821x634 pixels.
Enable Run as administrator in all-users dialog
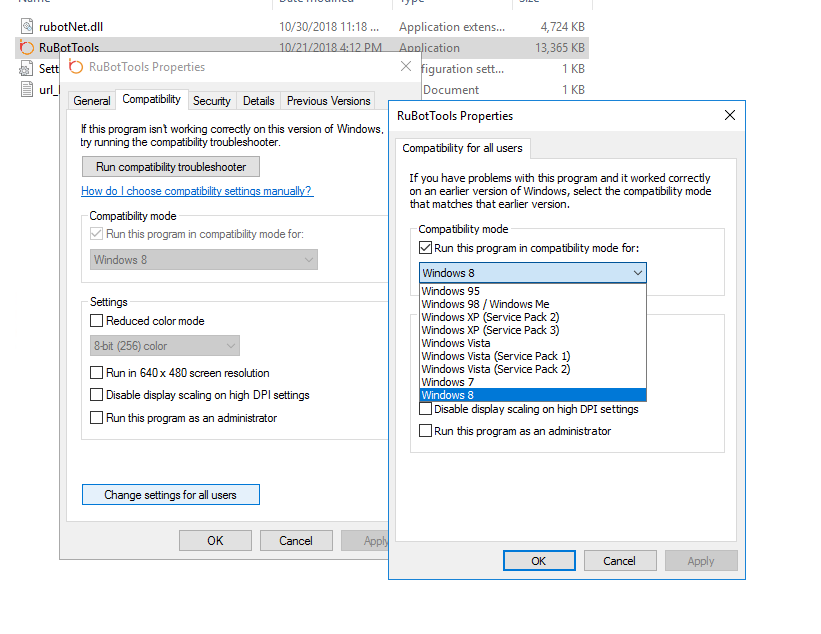pos(426,431)
